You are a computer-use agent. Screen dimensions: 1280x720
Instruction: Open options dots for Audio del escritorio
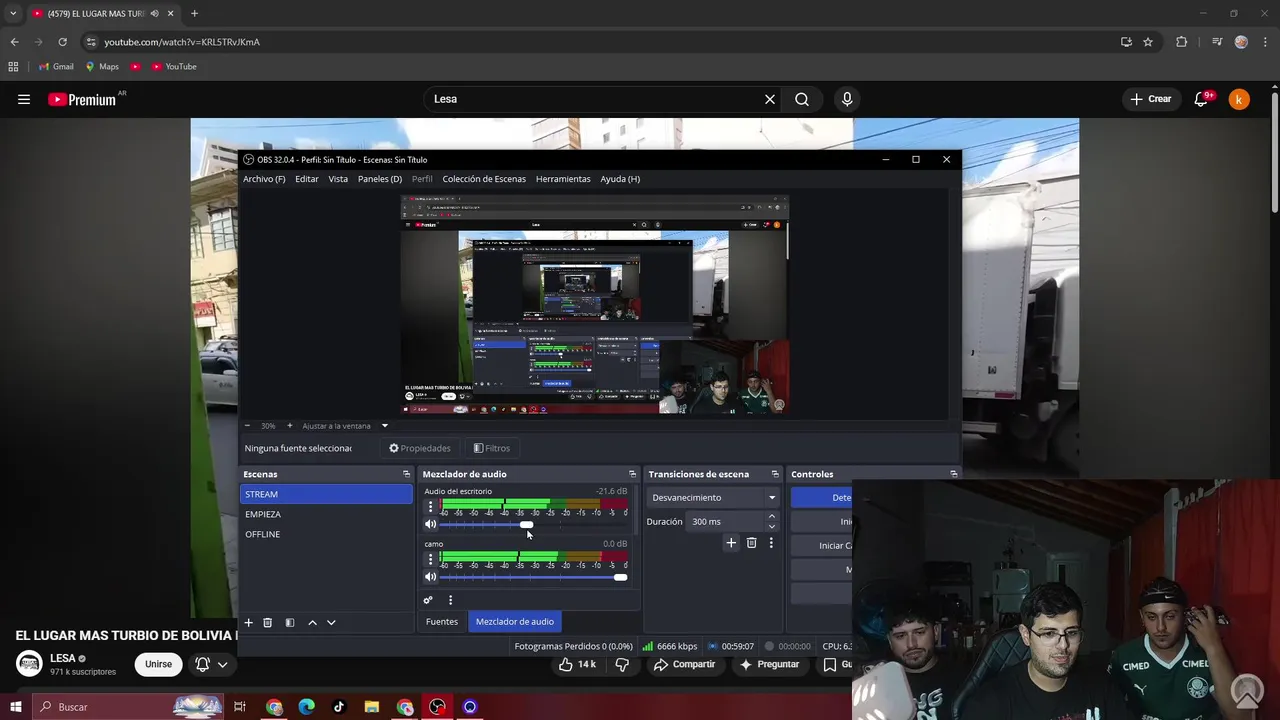point(431,507)
